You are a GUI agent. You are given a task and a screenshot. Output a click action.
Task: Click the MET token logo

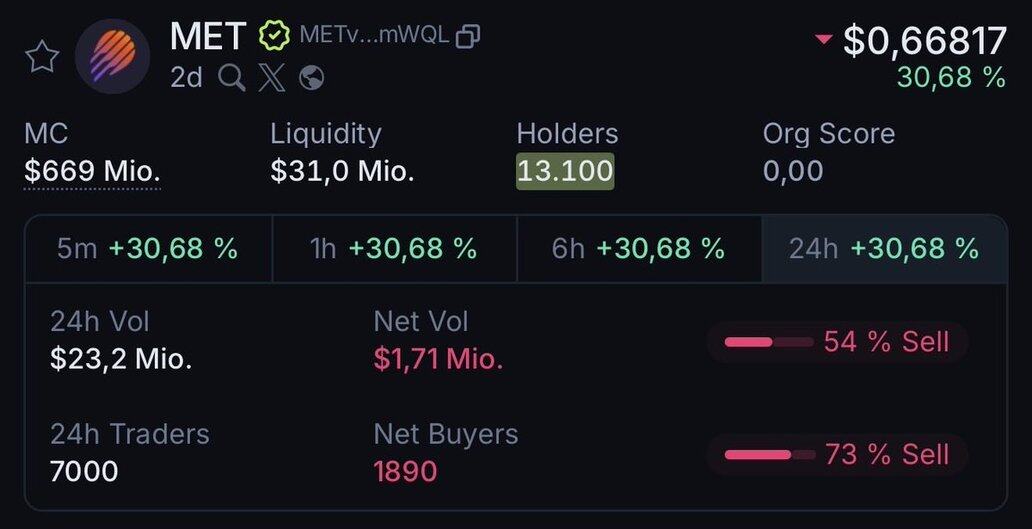pos(112,56)
